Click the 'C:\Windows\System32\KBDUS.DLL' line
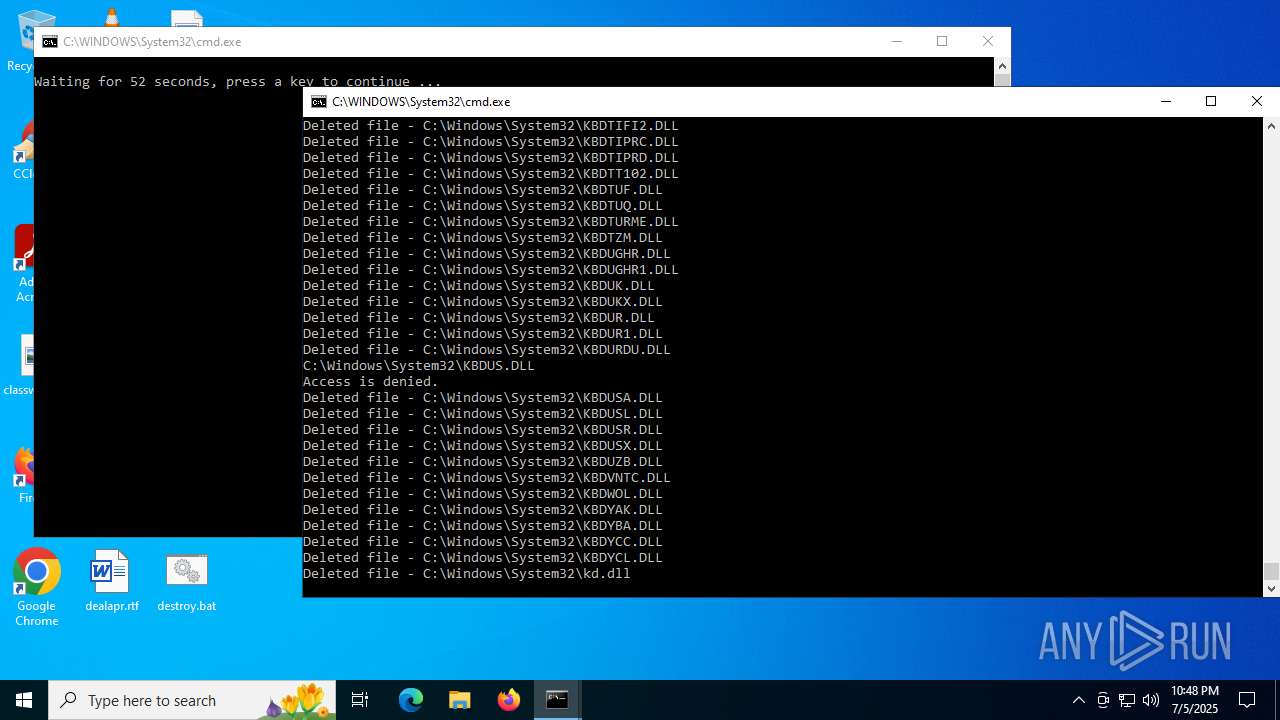Image resolution: width=1280 pixels, height=720 pixels. [419, 366]
